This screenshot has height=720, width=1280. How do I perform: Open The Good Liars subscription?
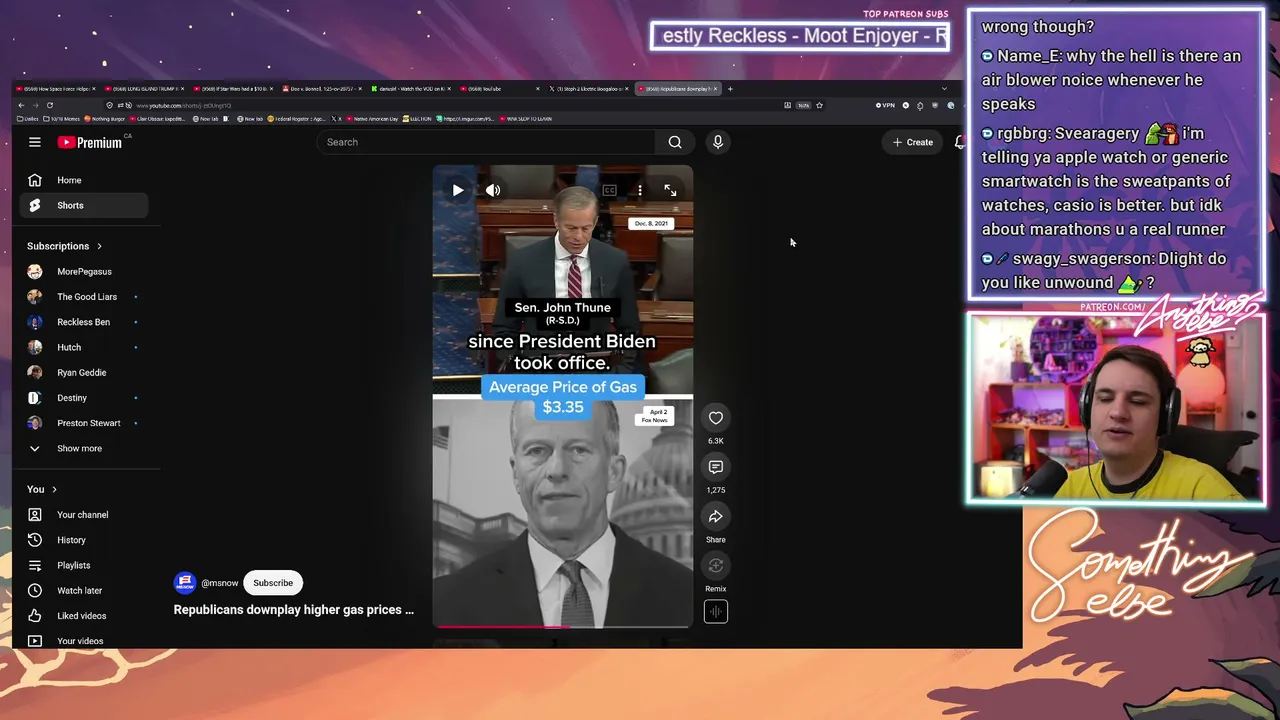(84, 297)
